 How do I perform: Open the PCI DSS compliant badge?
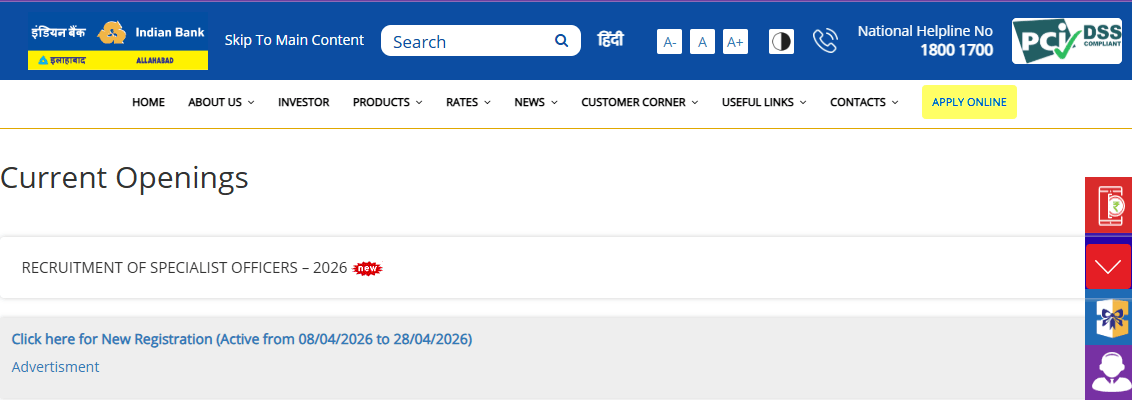click(1066, 41)
